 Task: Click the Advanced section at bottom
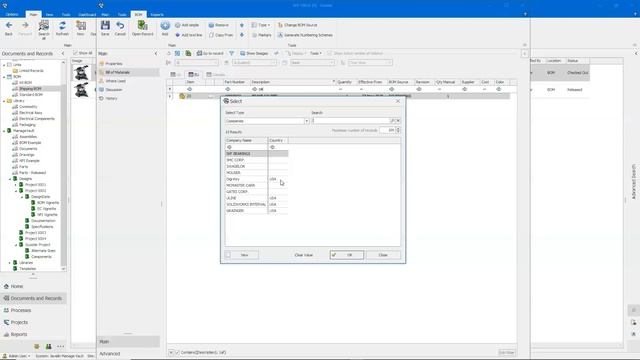(110, 354)
